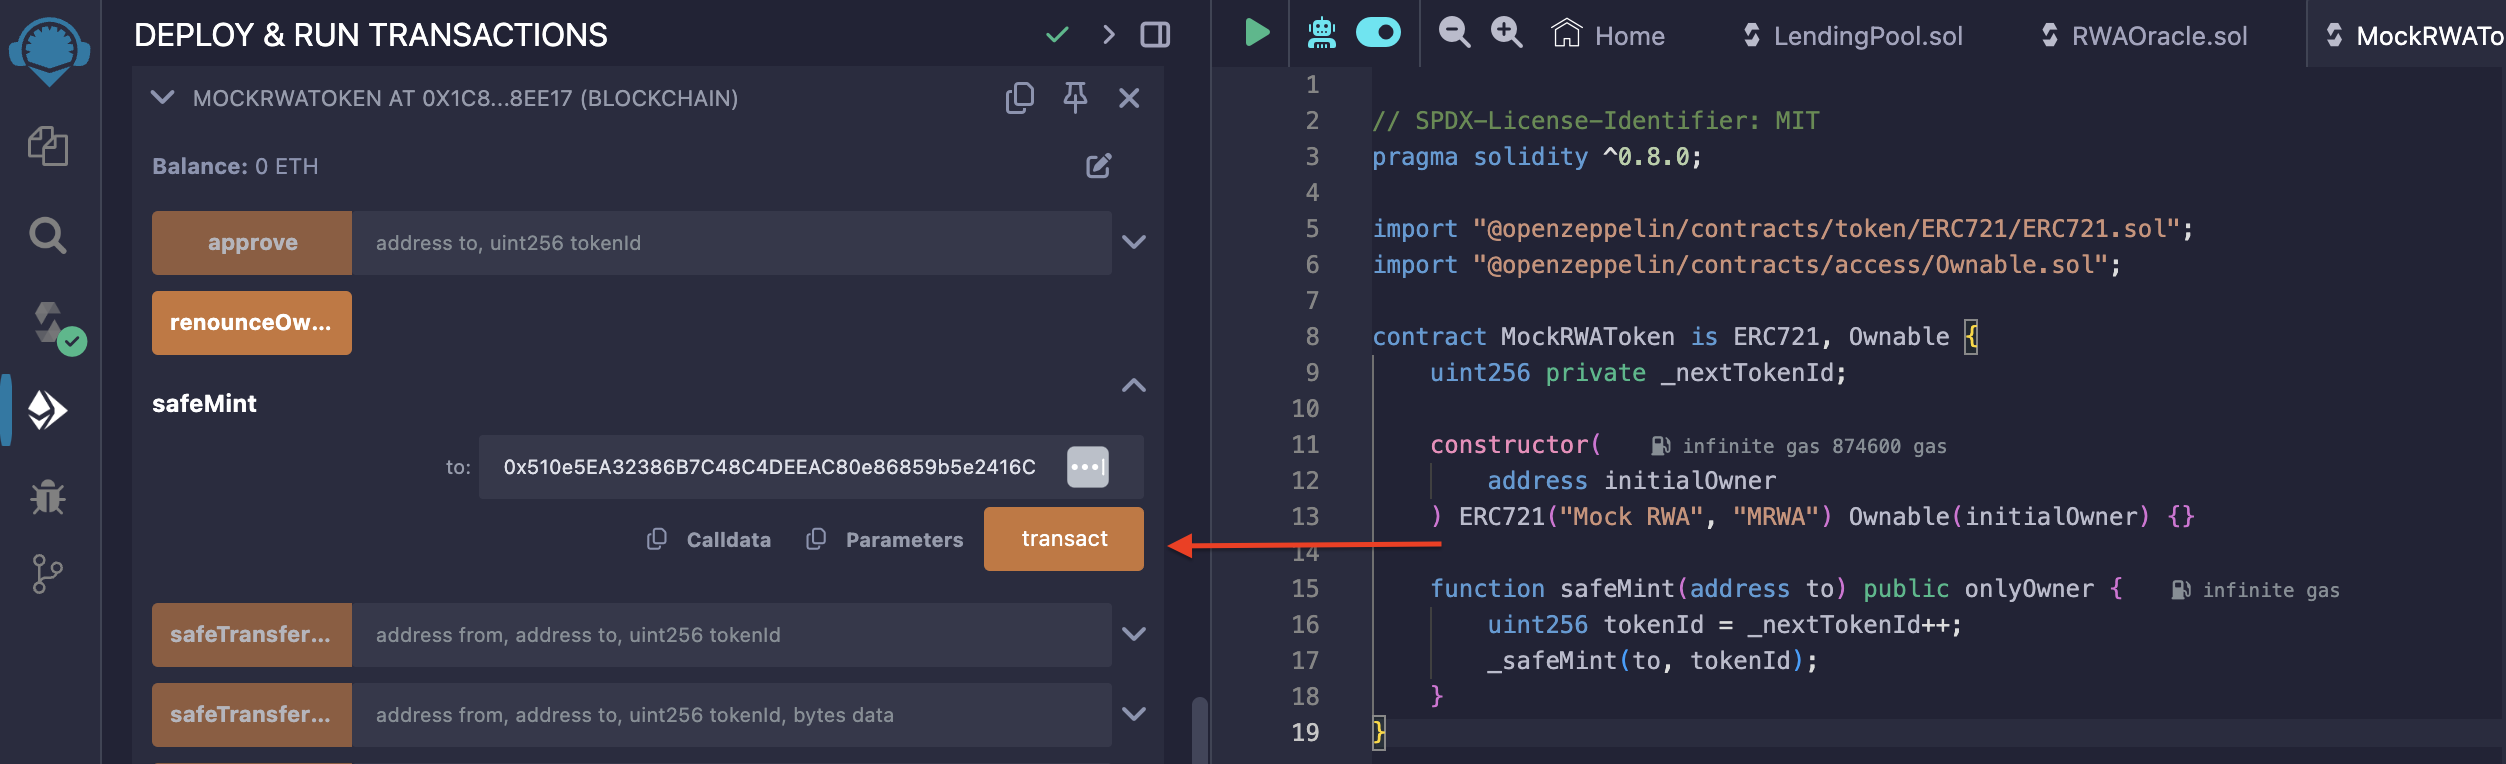Viewport: 2506px width, 764px height.
Task: Switch to the Home tab
Action: pos(1608,35)
